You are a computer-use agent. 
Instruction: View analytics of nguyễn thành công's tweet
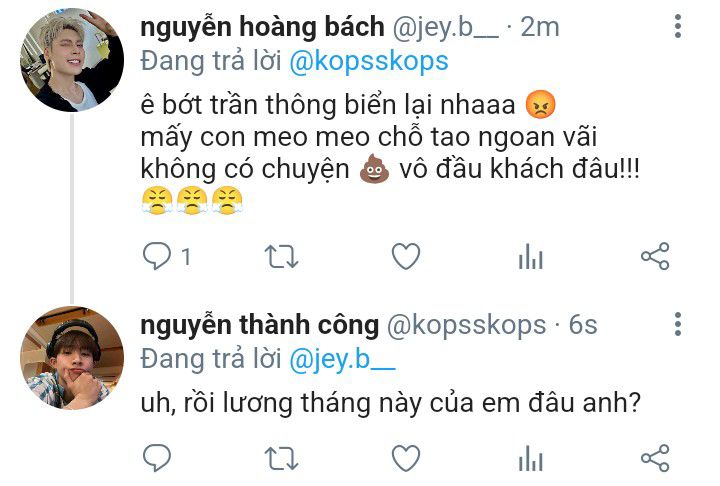531,458
